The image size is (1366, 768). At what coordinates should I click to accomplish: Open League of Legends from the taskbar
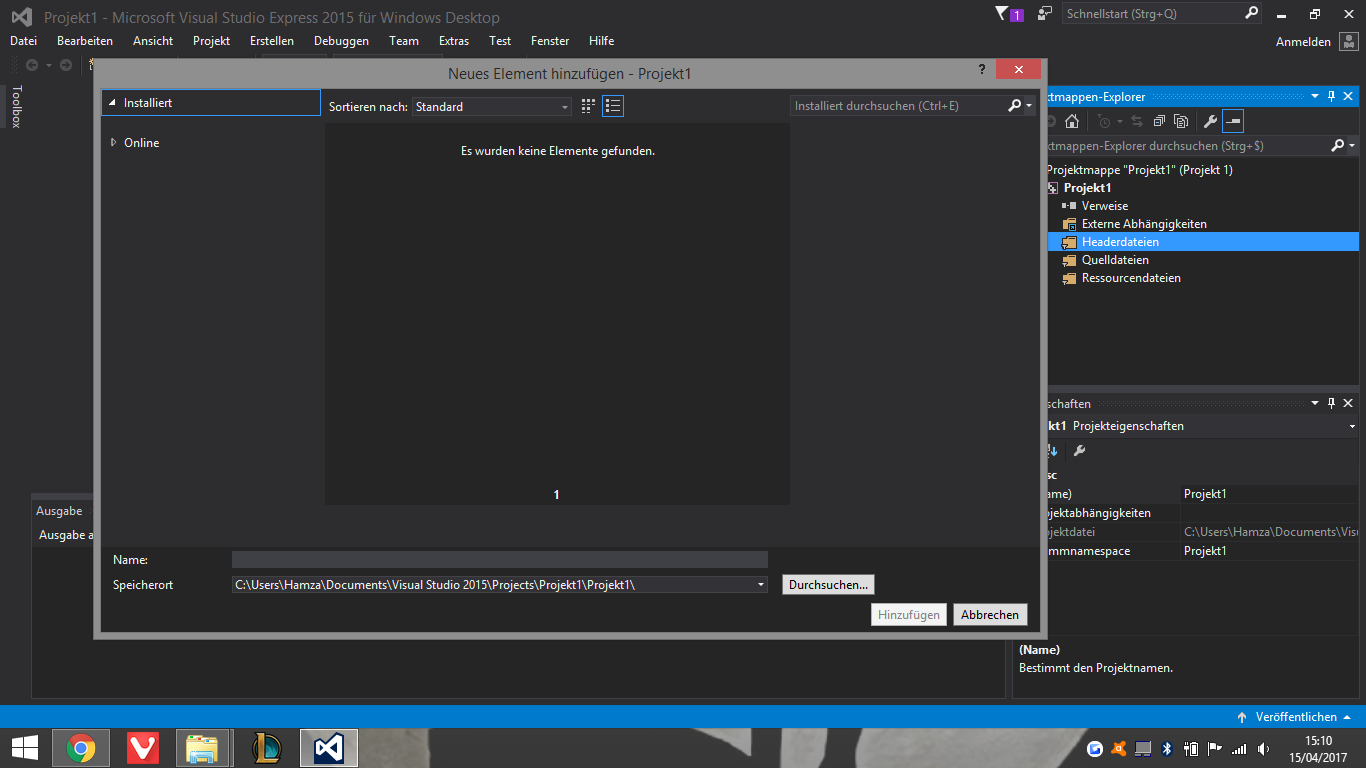(267, 748)
